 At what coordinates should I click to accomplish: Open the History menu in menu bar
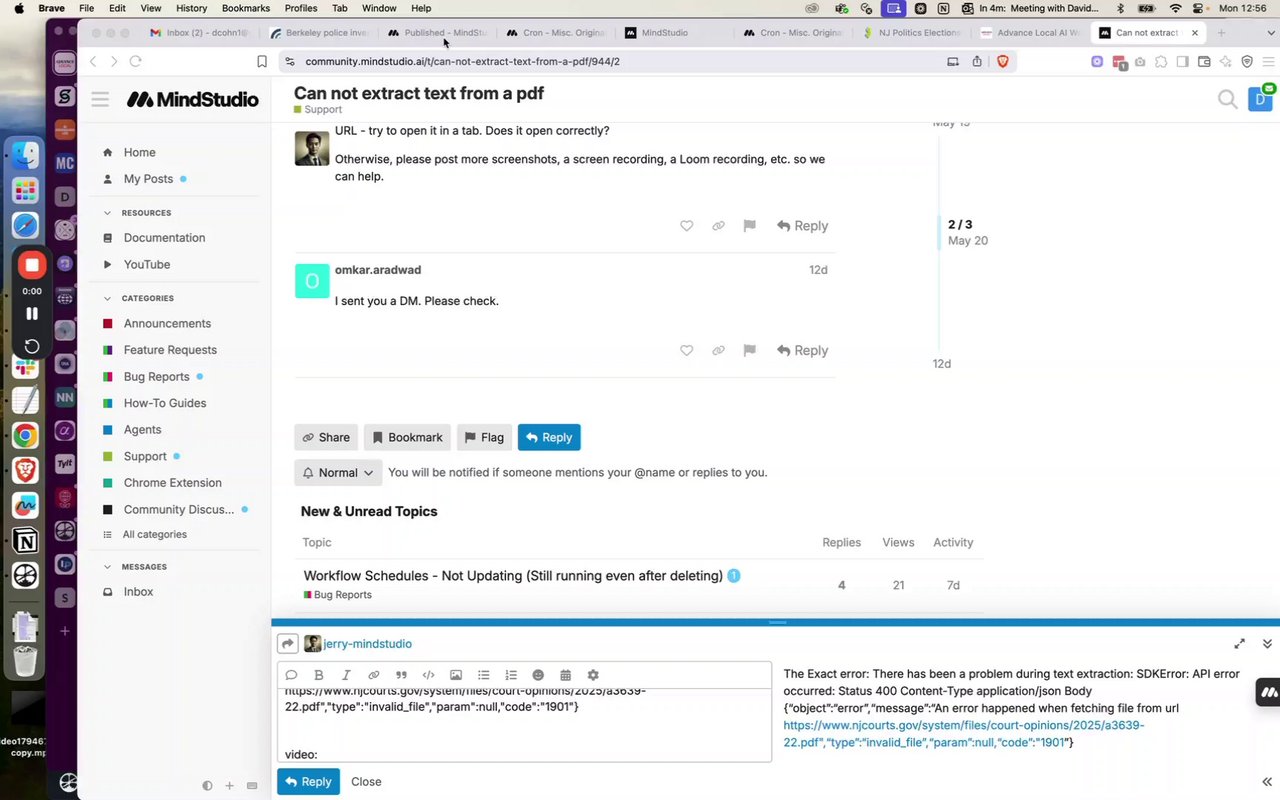(191, 8)
